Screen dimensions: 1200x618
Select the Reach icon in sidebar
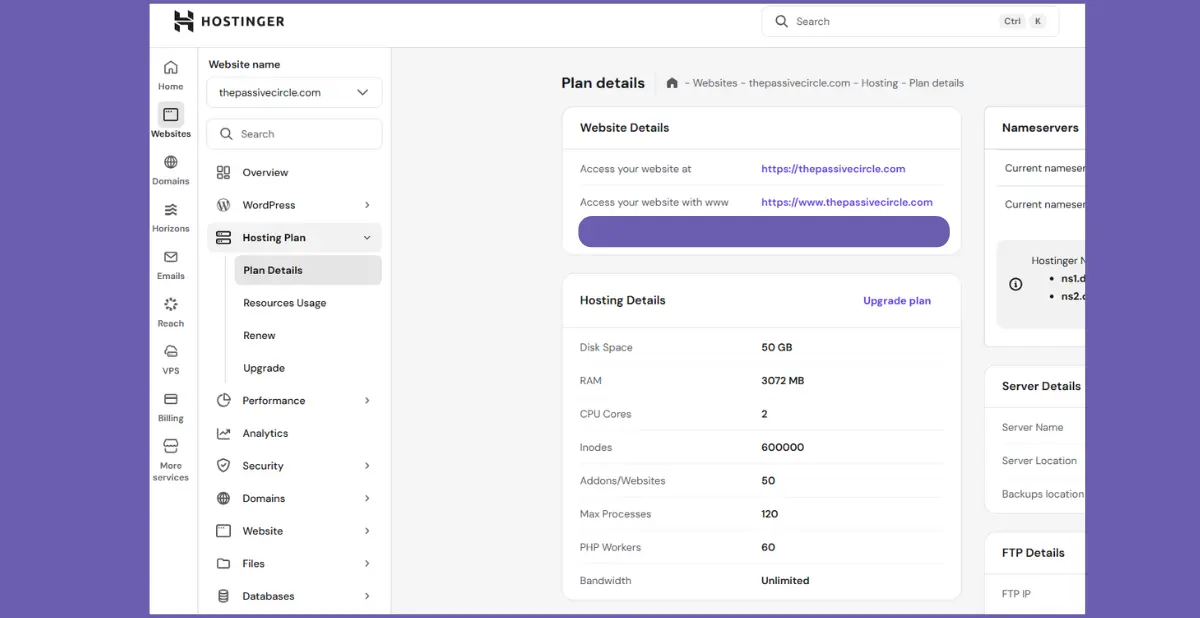[170, 310]
